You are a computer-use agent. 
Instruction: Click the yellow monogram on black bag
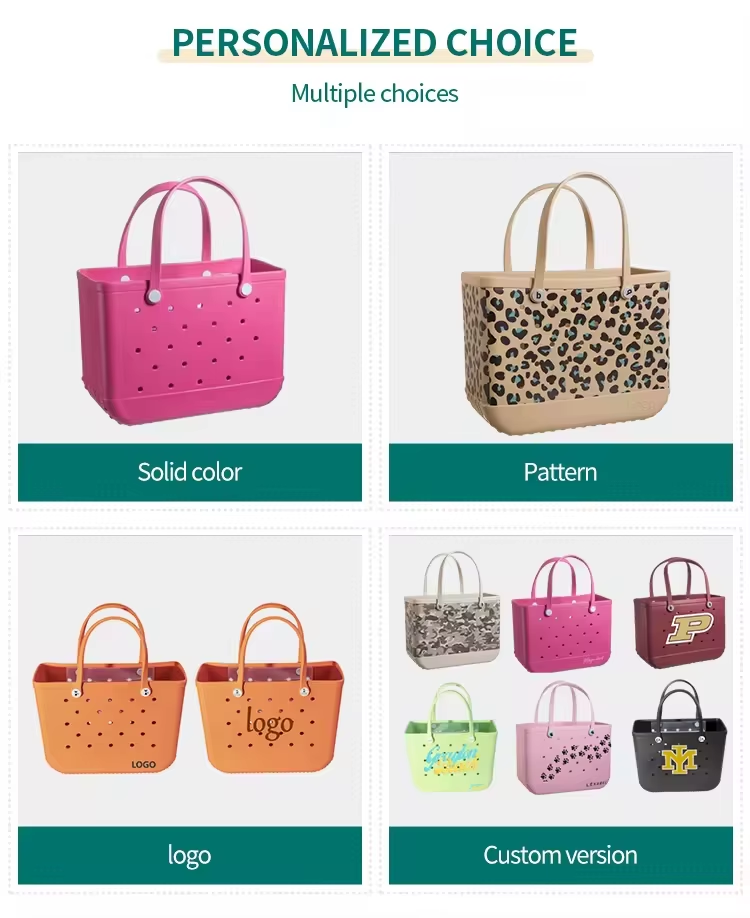pyautogui.click(x=680, y=758)
